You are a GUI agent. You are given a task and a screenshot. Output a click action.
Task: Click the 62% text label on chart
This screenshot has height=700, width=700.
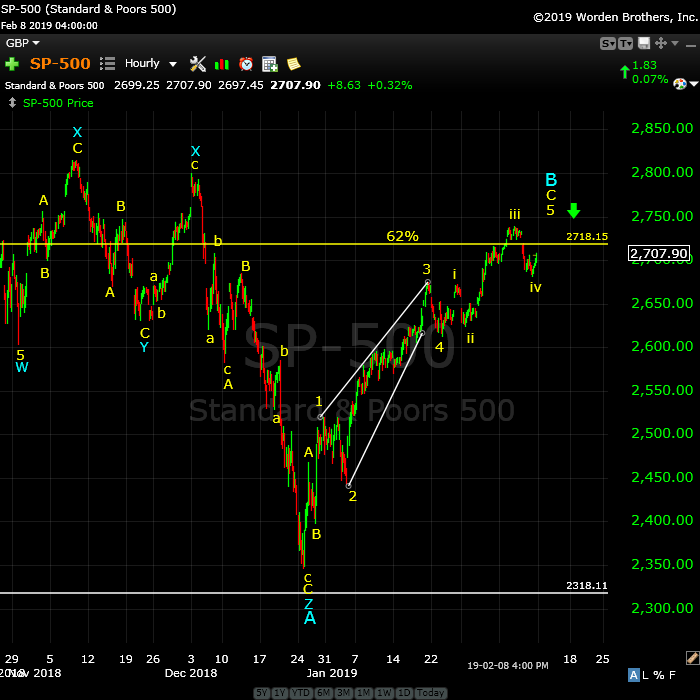tap(402, 236)
